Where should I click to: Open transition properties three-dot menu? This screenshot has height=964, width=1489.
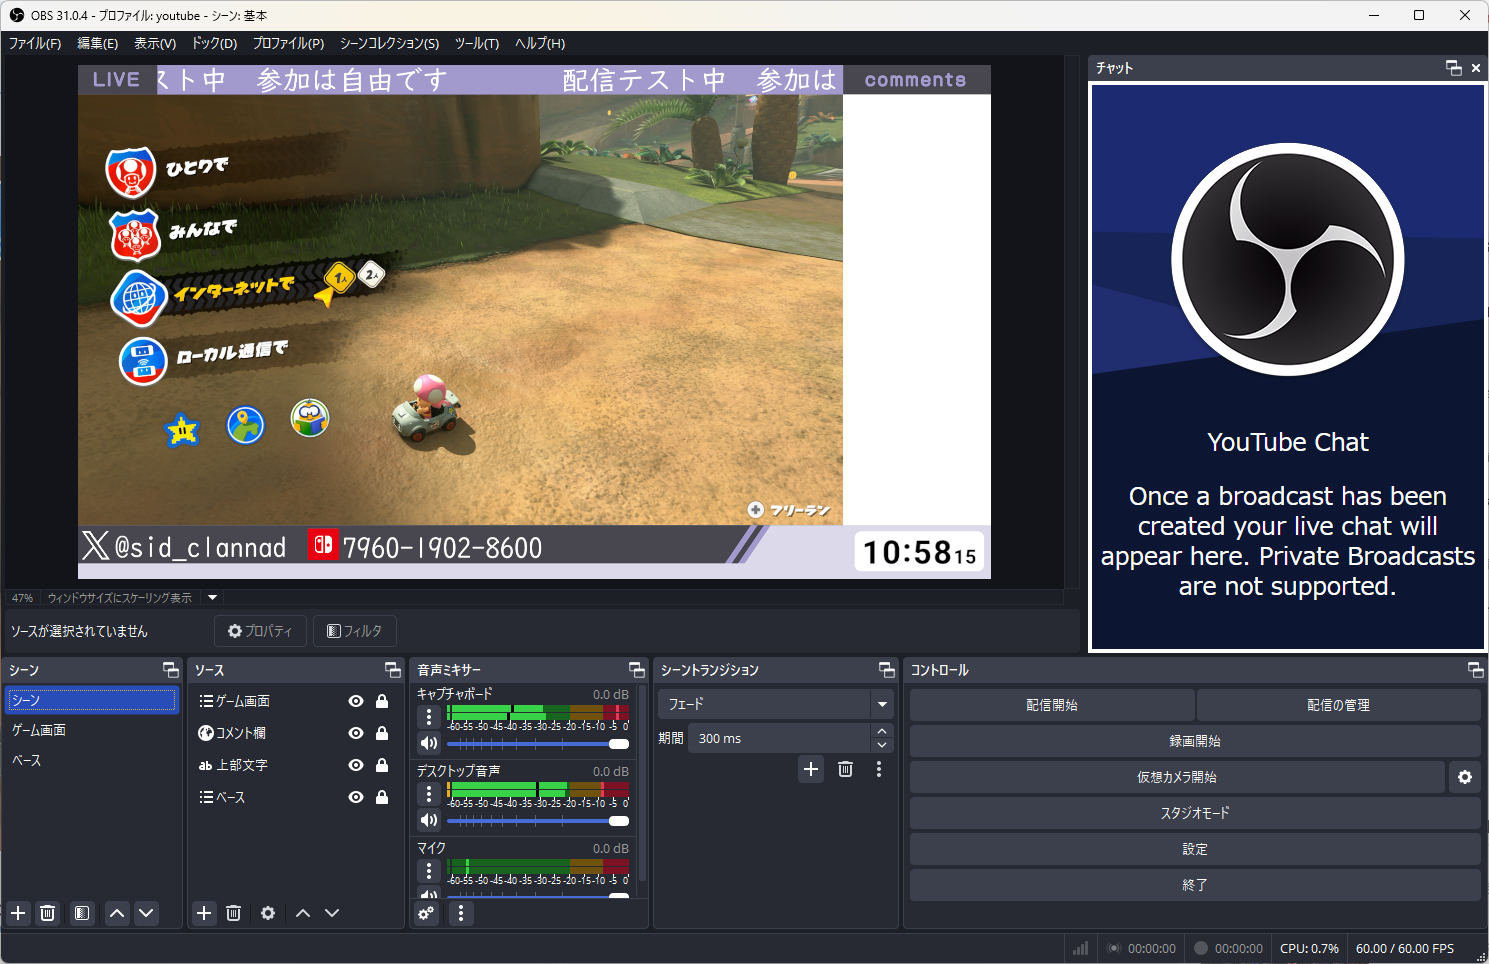pyautogui.click(x=879, y=769)
